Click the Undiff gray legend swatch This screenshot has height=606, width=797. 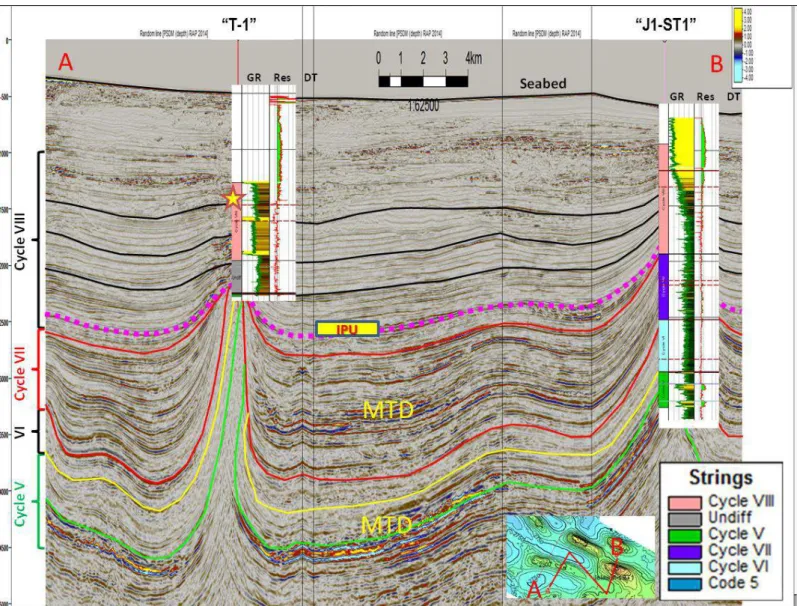[x=684, y=519]
